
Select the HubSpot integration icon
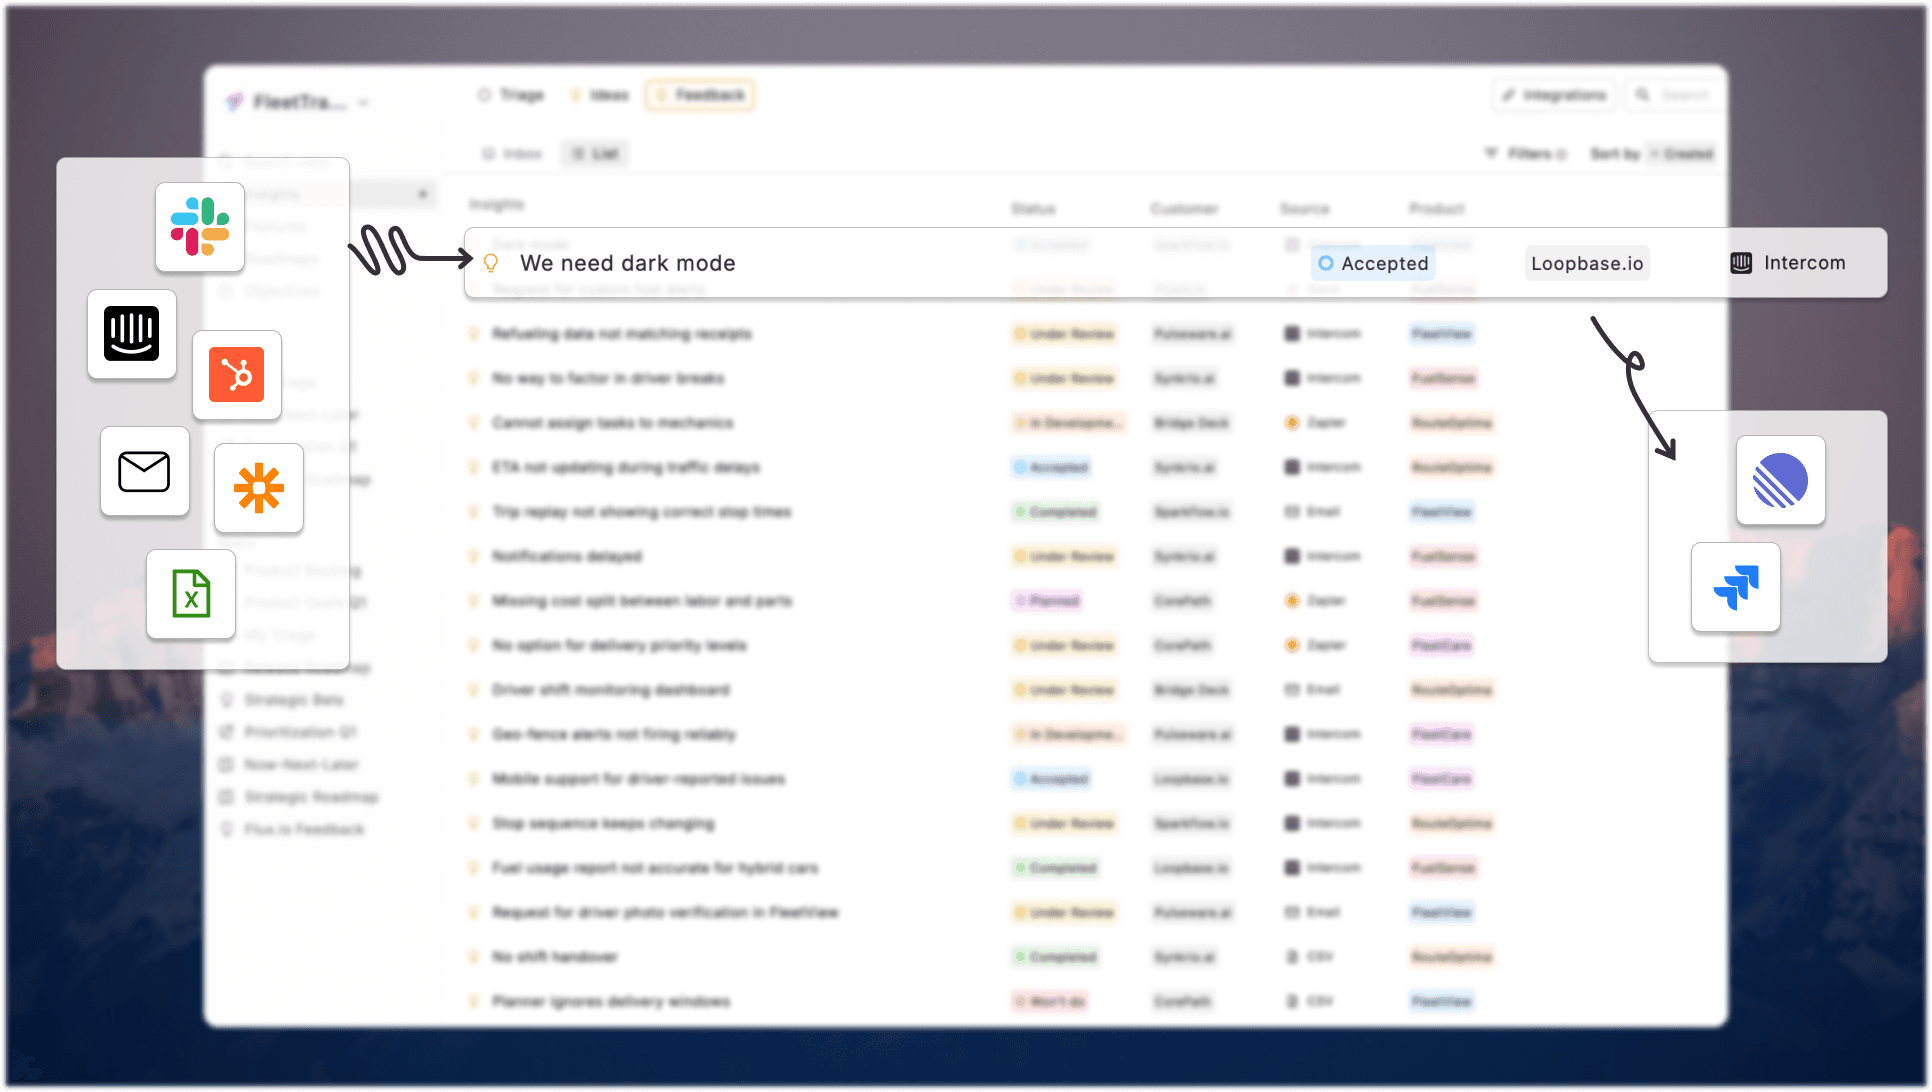tap(237, 374)
